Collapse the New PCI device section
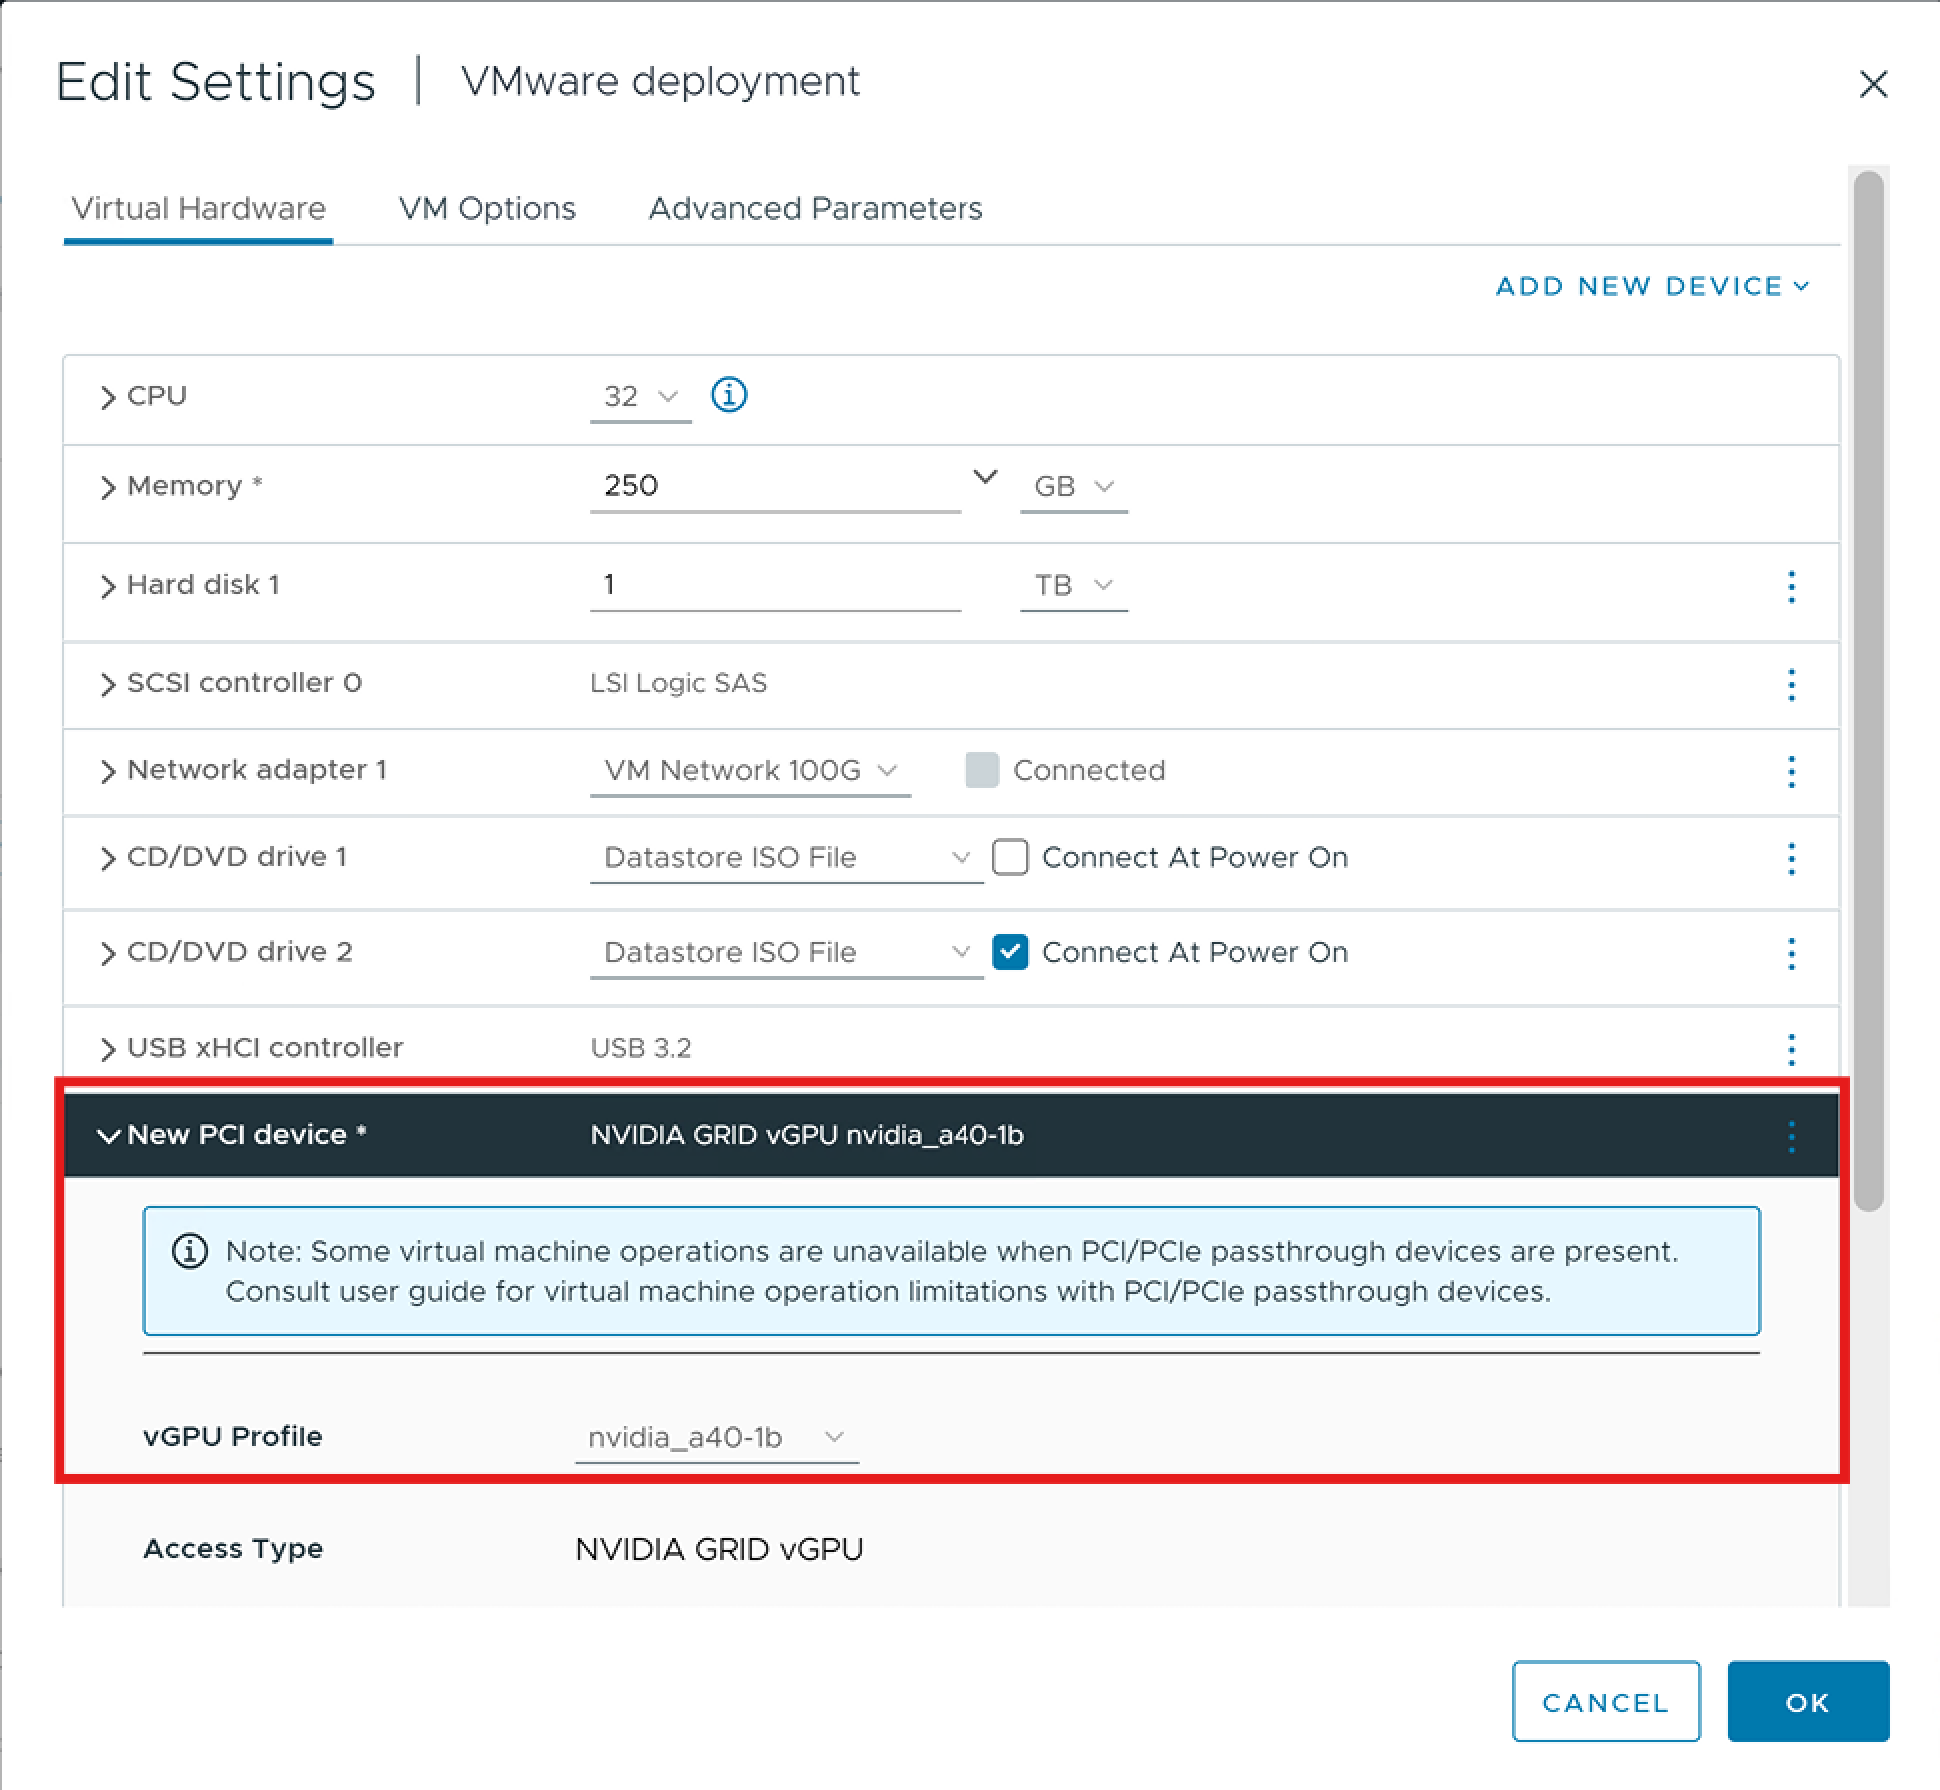1940x1790 pixels. coord(109,1135)
